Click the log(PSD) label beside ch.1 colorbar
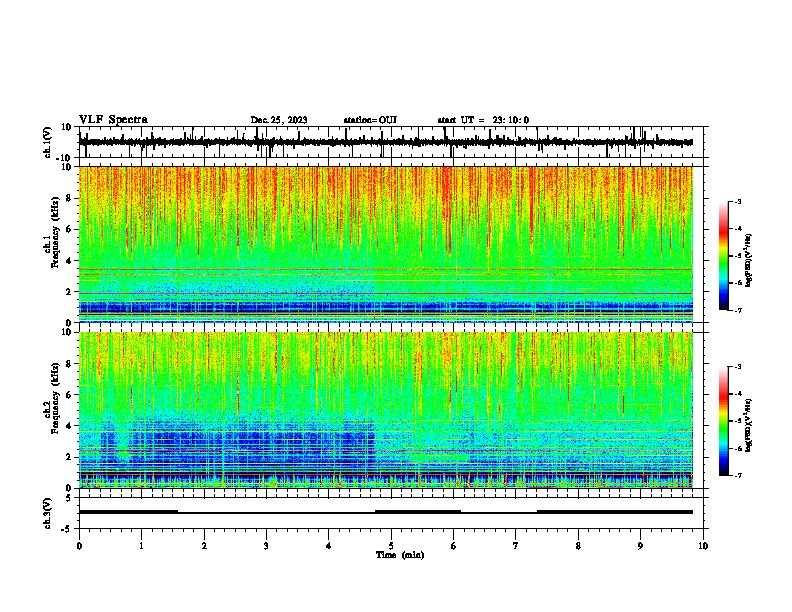Image resolution: width=792 pixels, height=612 pixels. 749,261
